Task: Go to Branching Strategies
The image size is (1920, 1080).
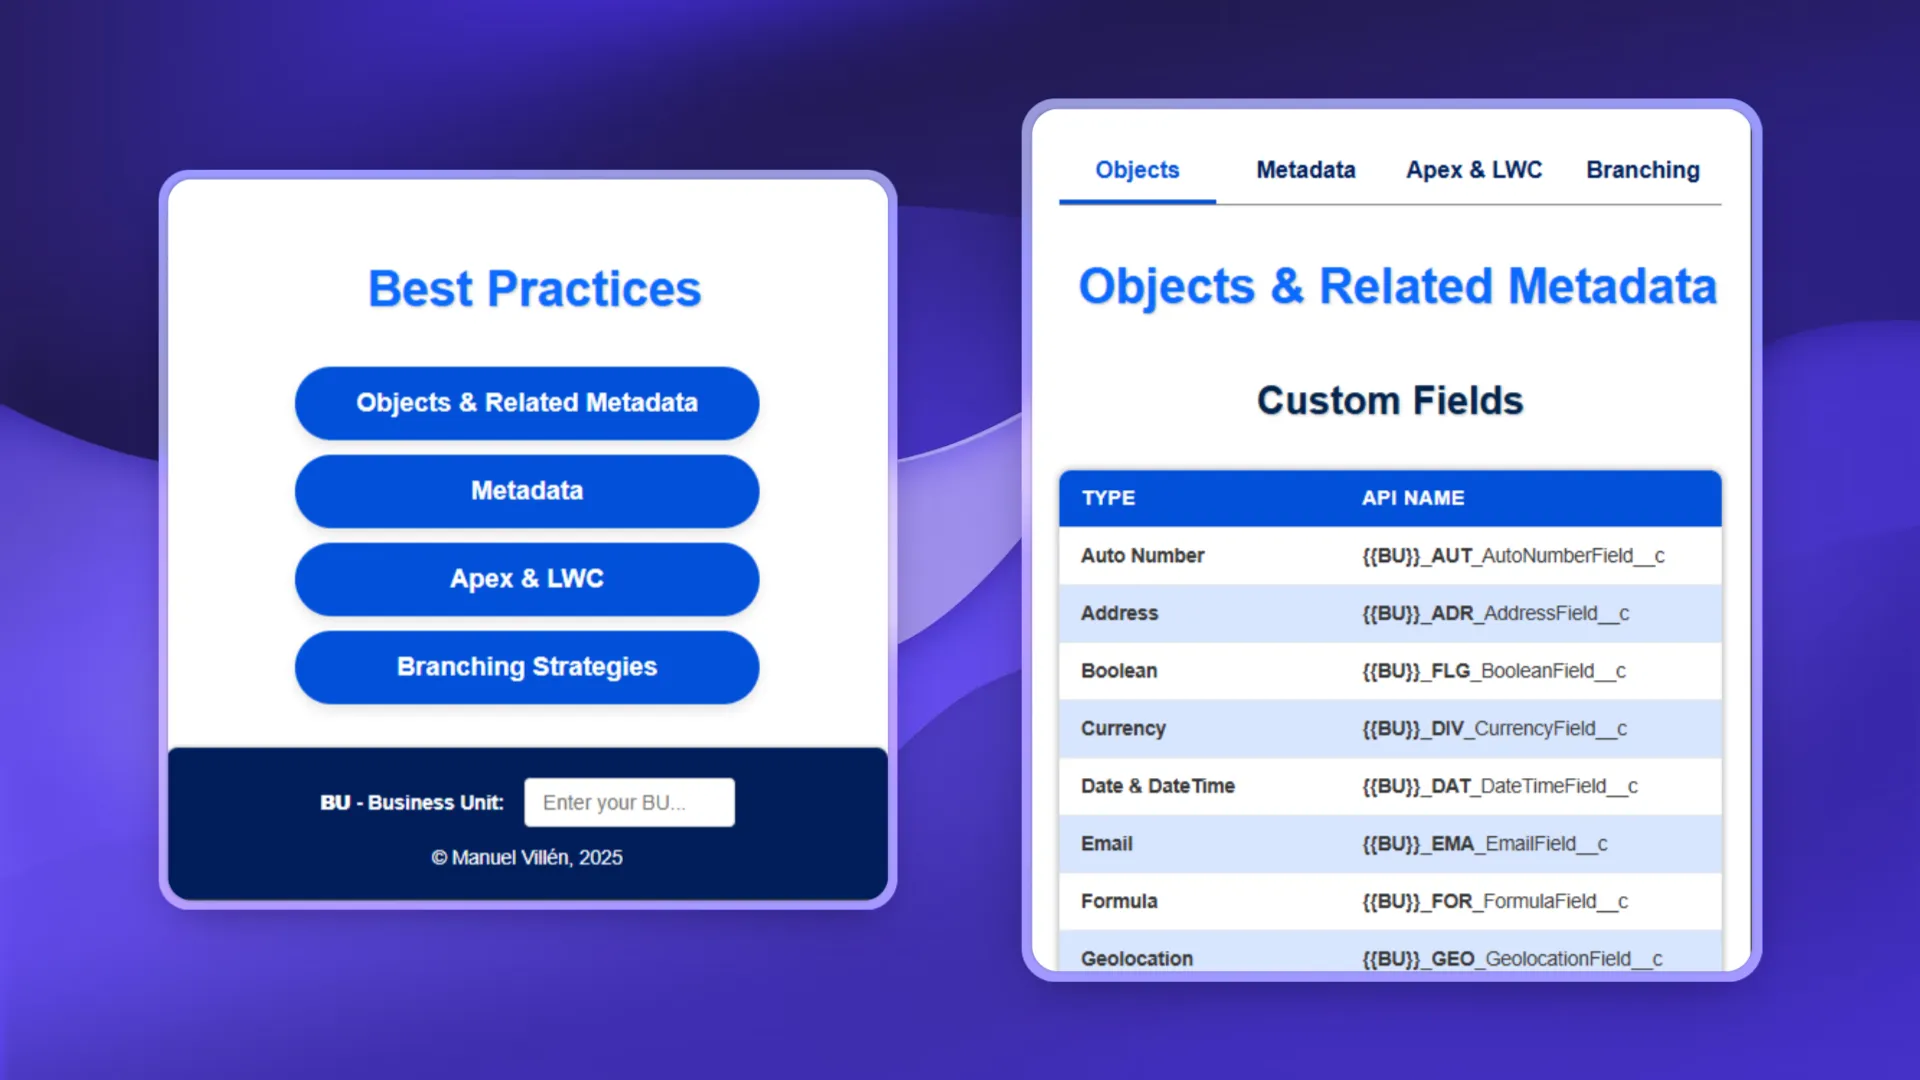Action: (527, 667)
